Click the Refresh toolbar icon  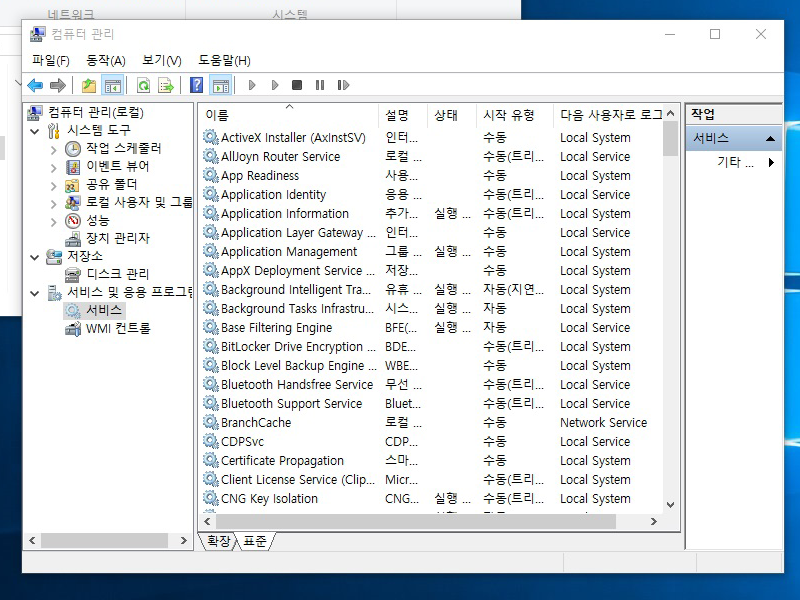[x=143, y=85]
